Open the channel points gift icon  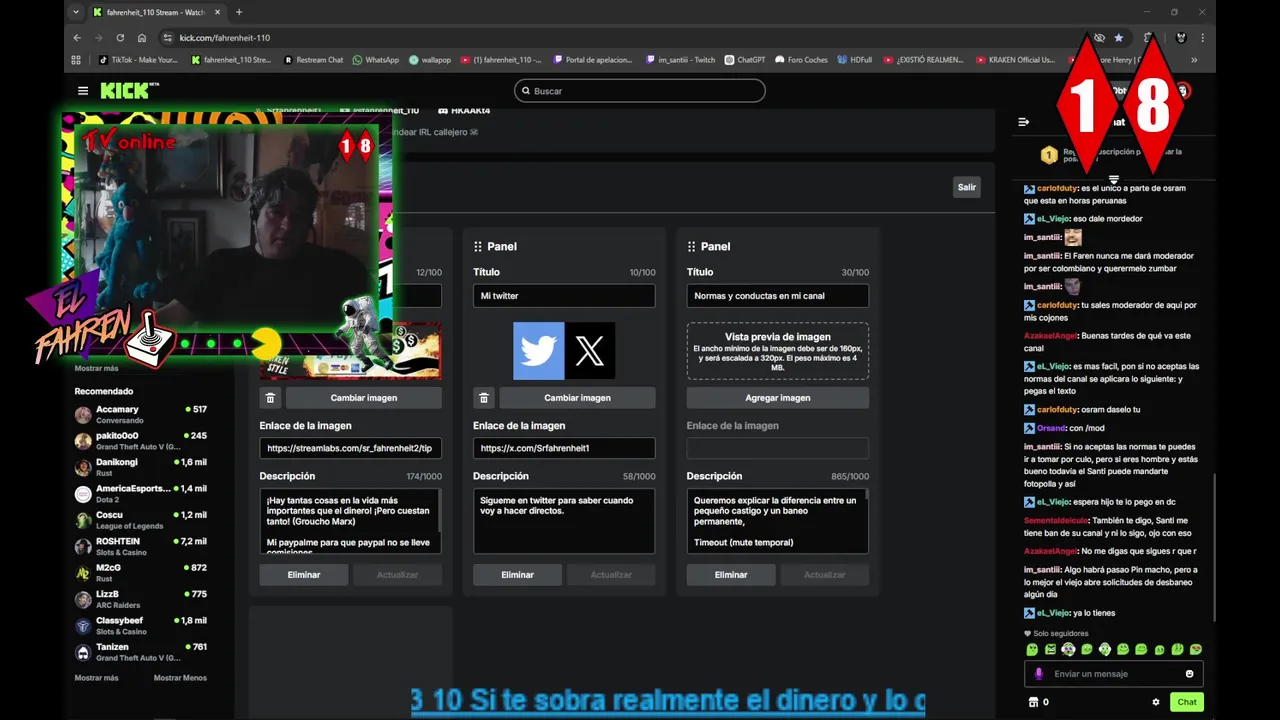pos(1033,702)
